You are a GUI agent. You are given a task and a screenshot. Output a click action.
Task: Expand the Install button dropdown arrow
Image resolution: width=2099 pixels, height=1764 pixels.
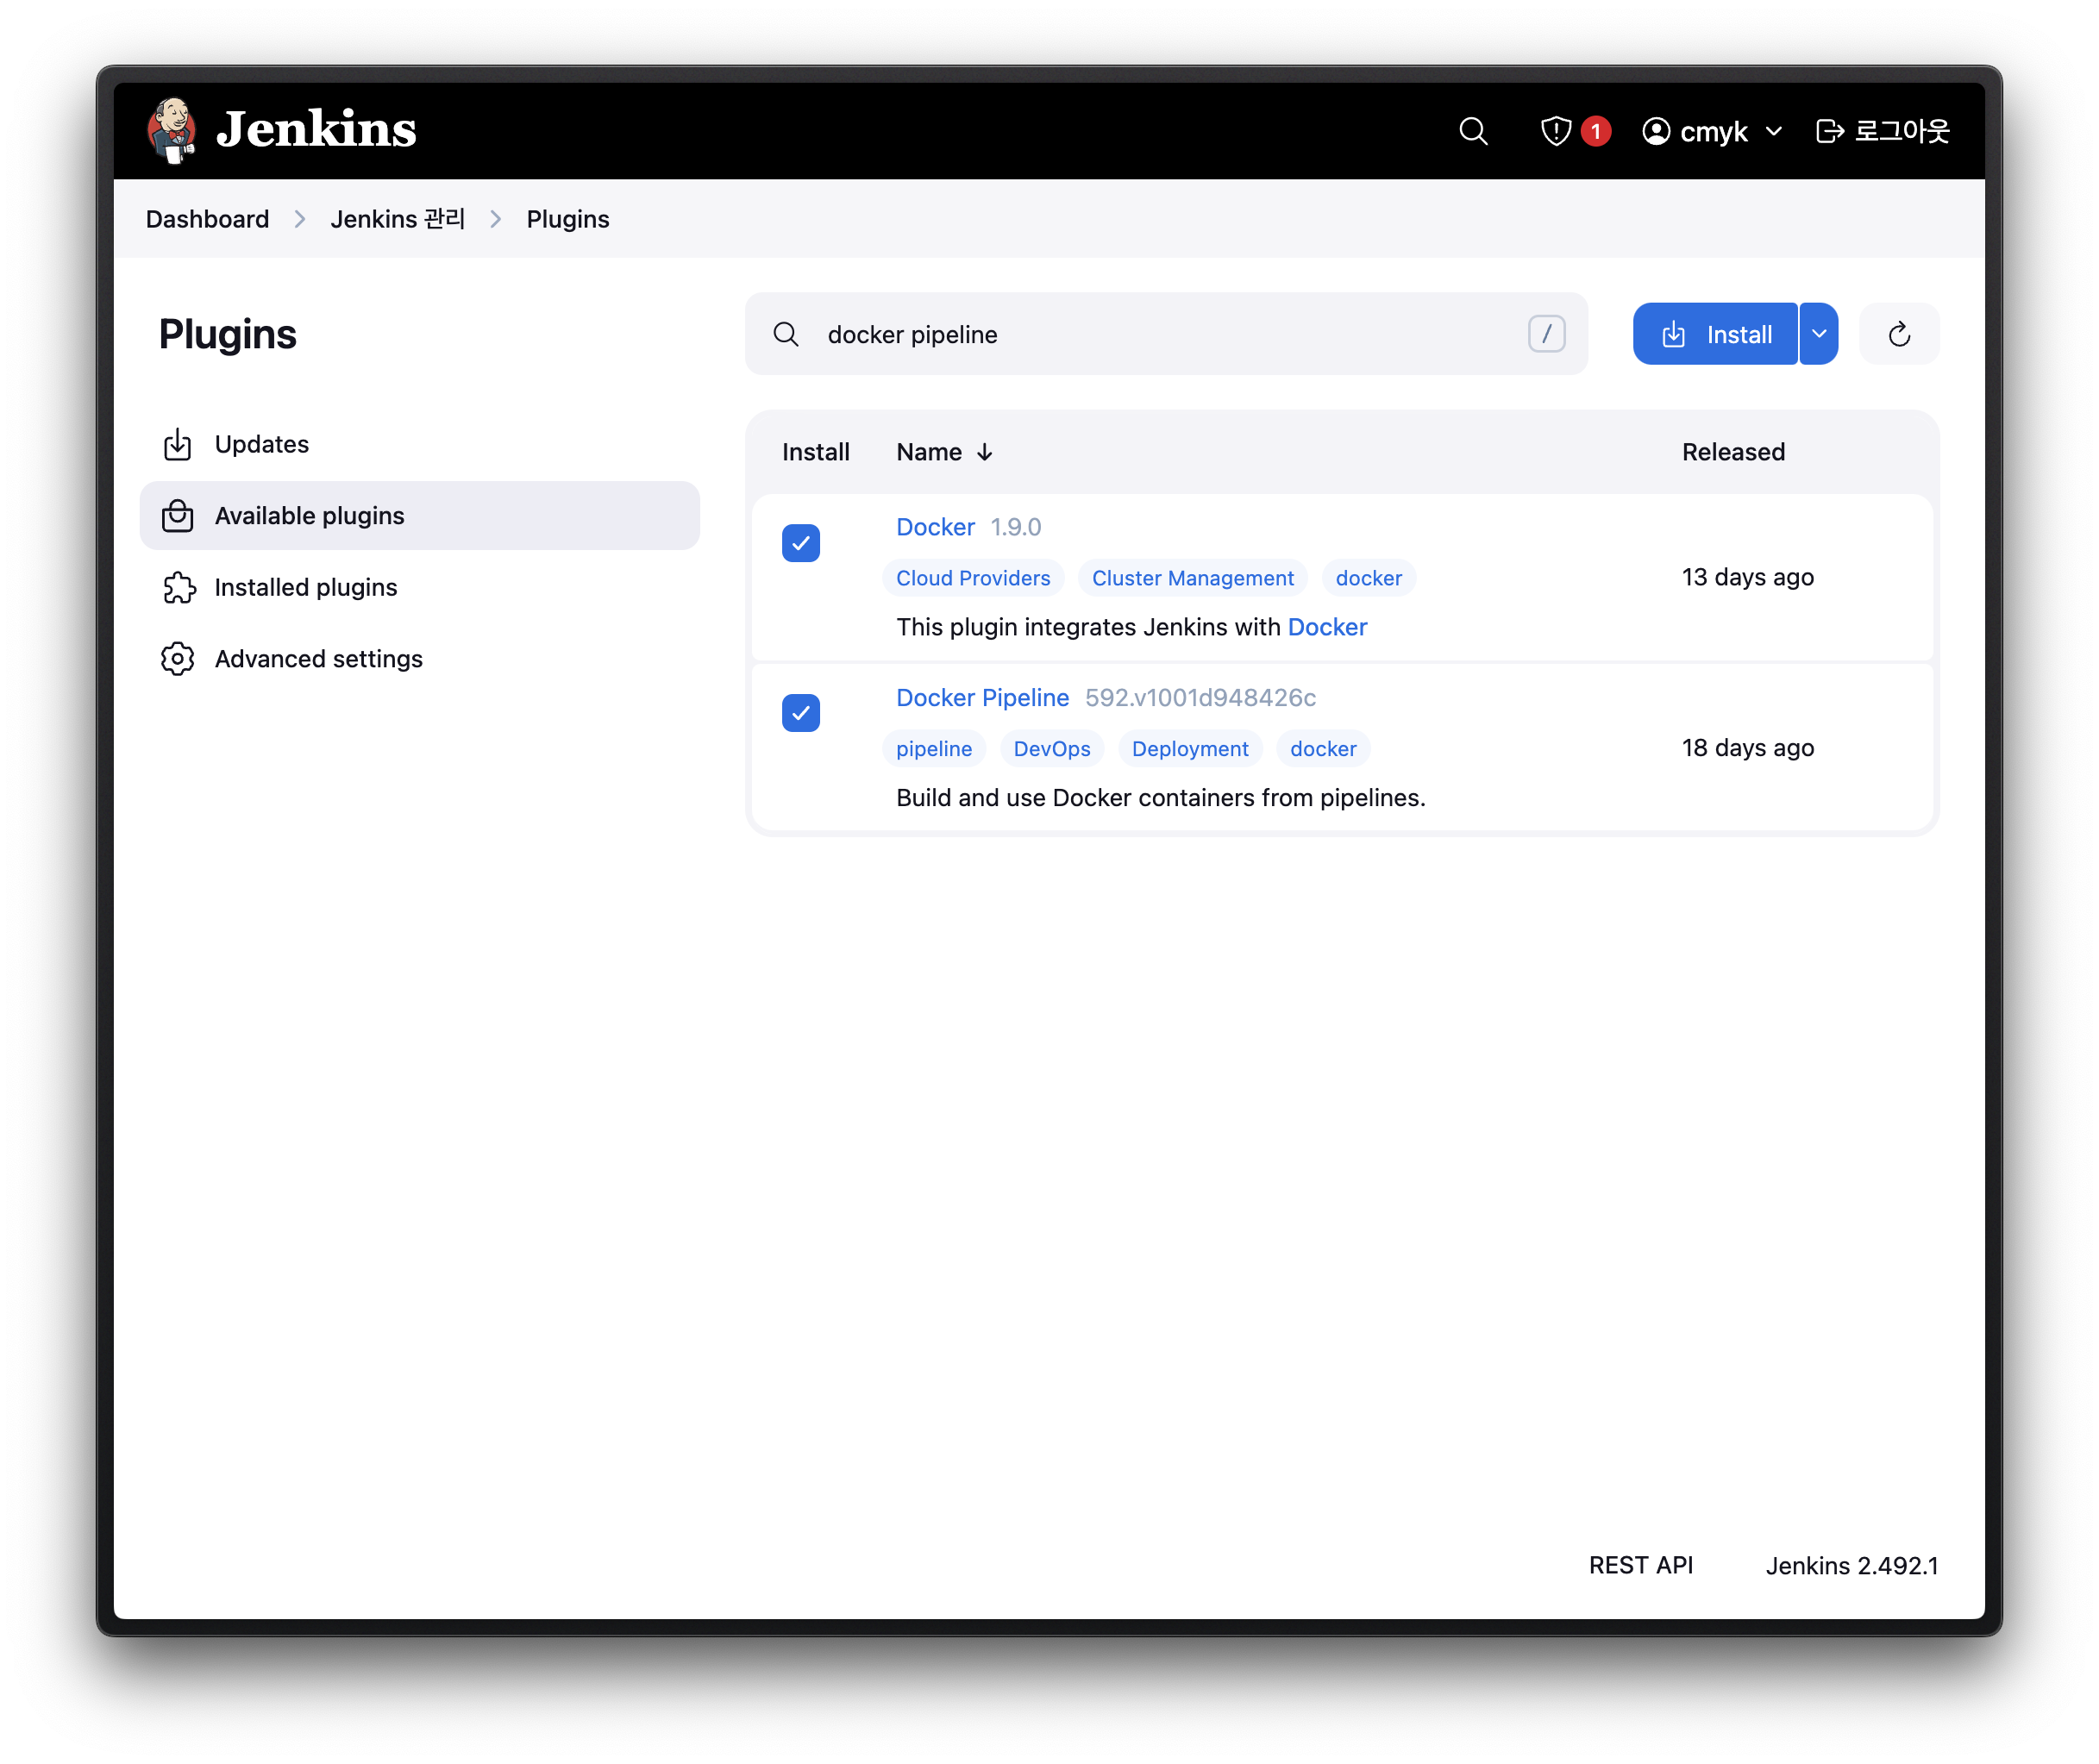[x=1819, y=334]
